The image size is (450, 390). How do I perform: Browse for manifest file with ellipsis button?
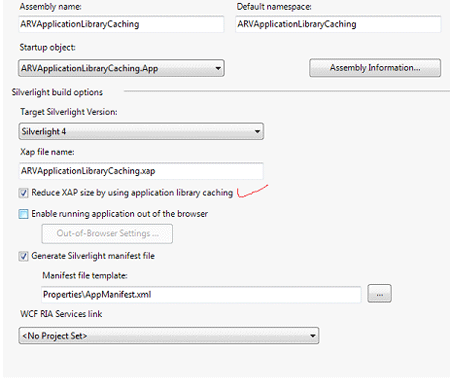[x=379, y=294]
